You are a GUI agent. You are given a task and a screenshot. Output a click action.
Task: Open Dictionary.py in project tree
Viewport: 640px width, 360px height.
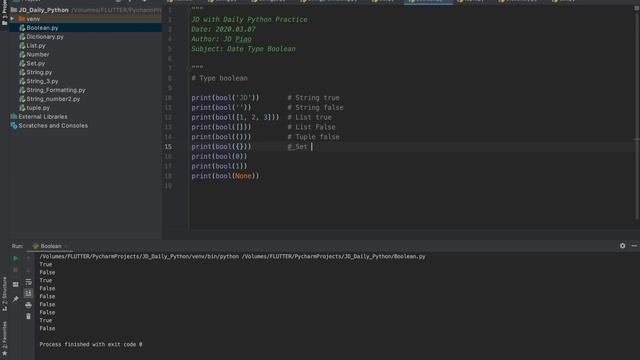click(x=44, y=37)
